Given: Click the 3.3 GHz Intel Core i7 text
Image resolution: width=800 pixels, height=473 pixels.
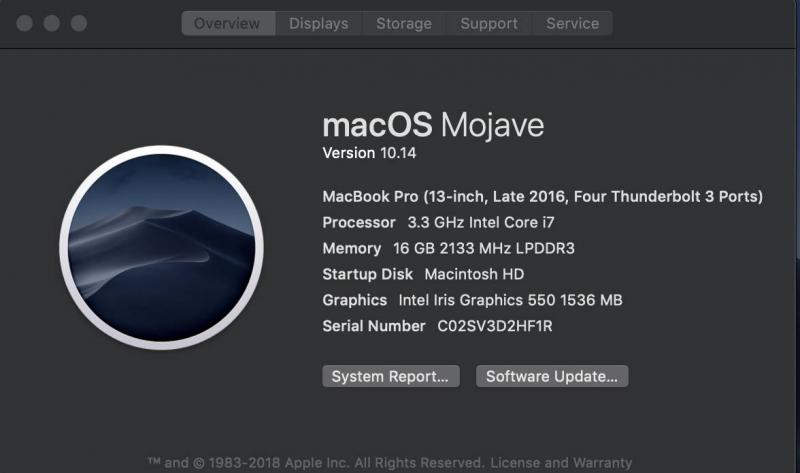Looking at the screenshot, I should pos(481,222).
